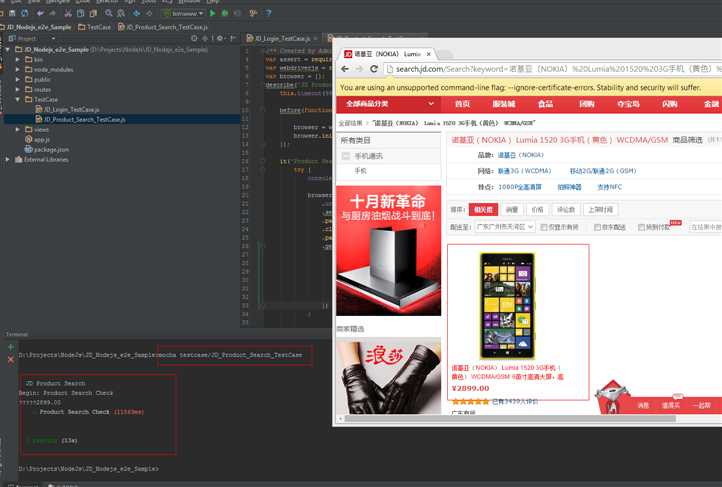Click the Undo arrow in the IDE toolbar
This screenshot has width=722, height=487.
40,13
